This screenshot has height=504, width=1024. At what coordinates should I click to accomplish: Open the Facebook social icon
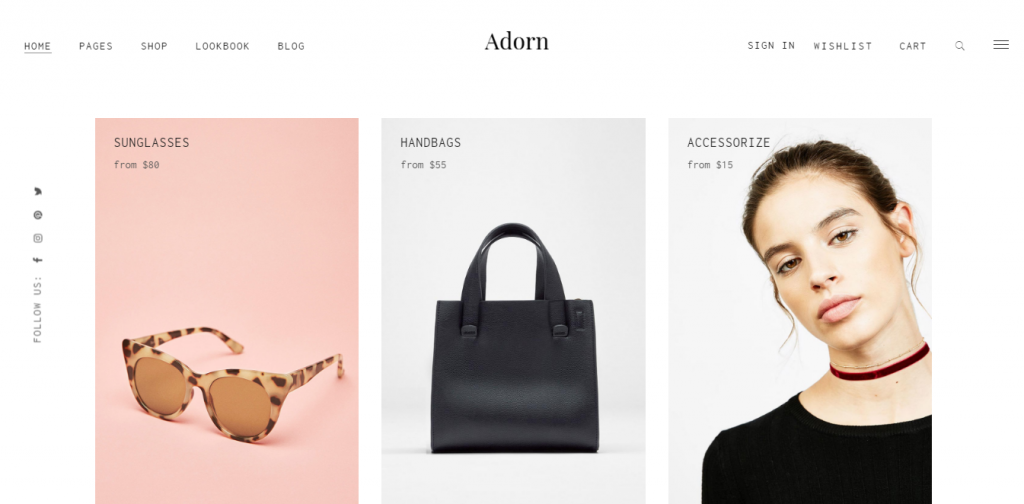(38, 260)
